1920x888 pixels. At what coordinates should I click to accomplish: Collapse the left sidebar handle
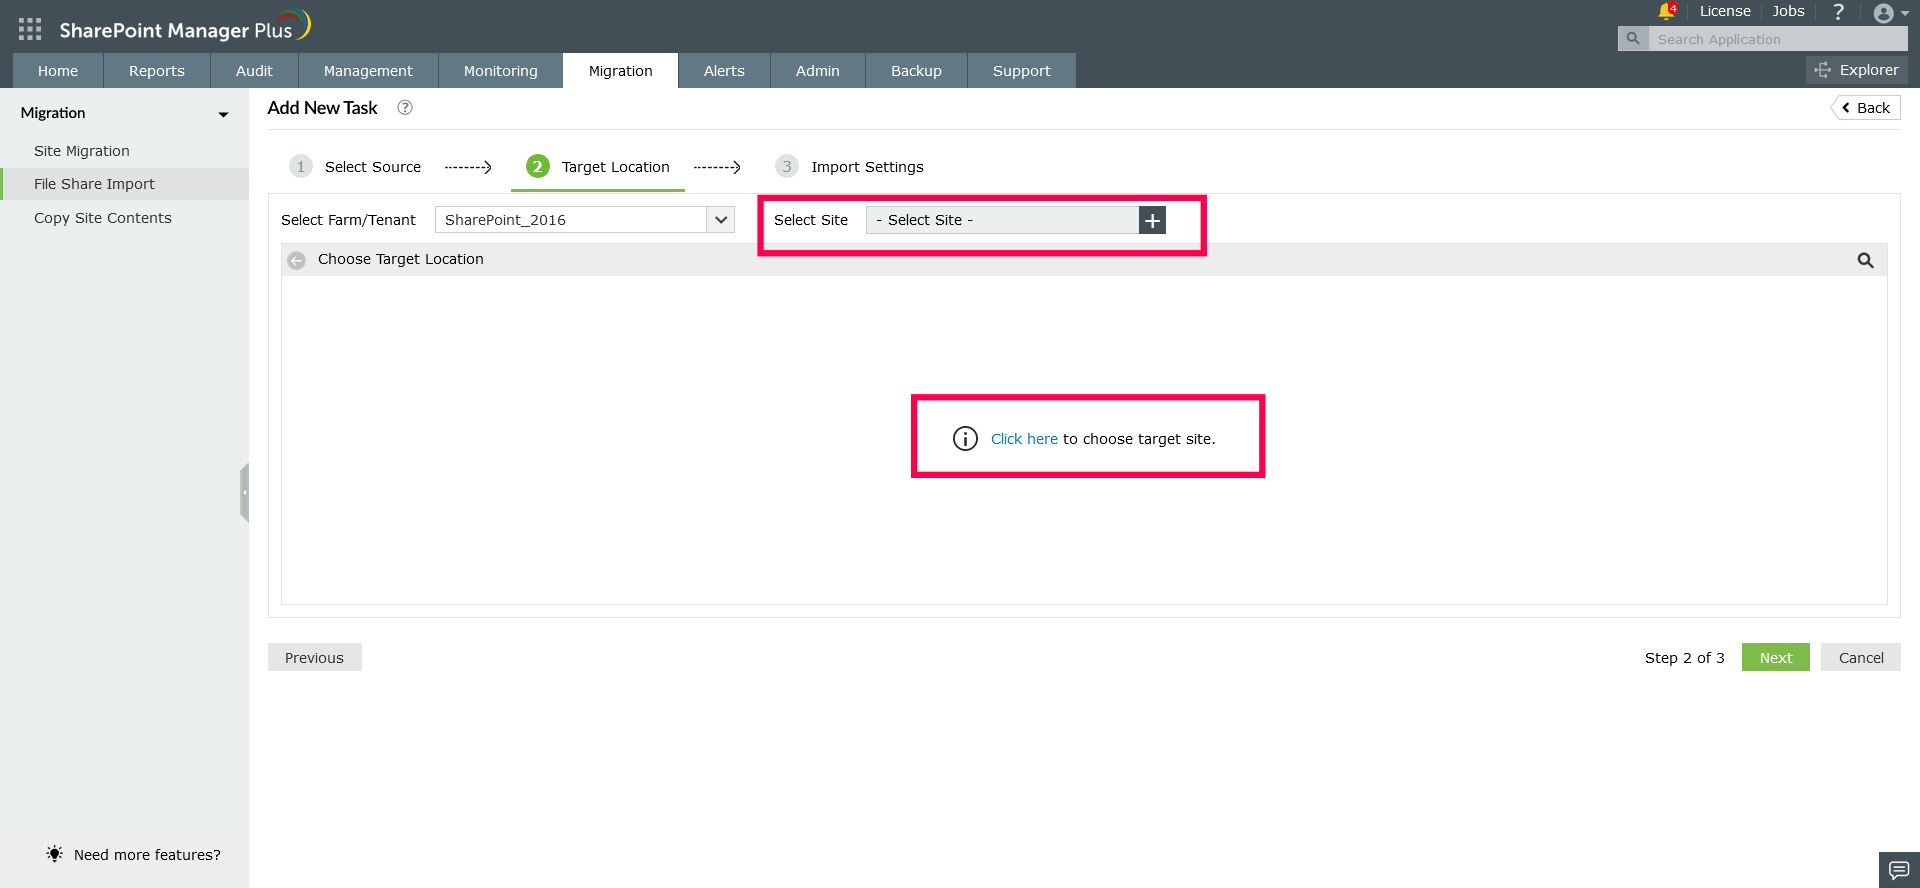244,492
